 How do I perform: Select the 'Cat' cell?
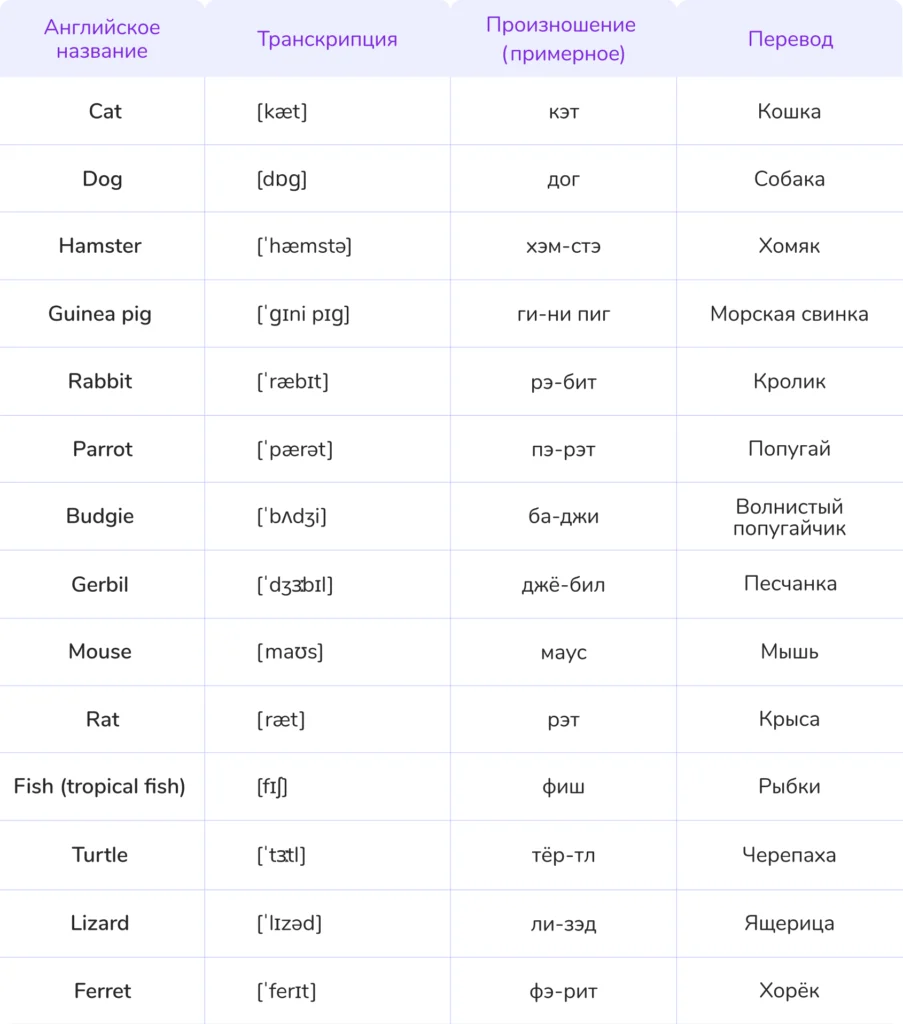[105, 111]
